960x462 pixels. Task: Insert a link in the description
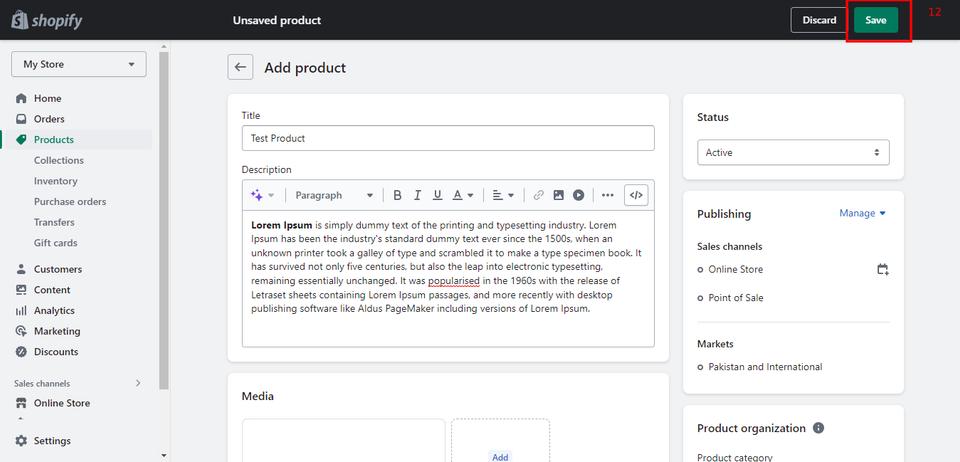539,195
